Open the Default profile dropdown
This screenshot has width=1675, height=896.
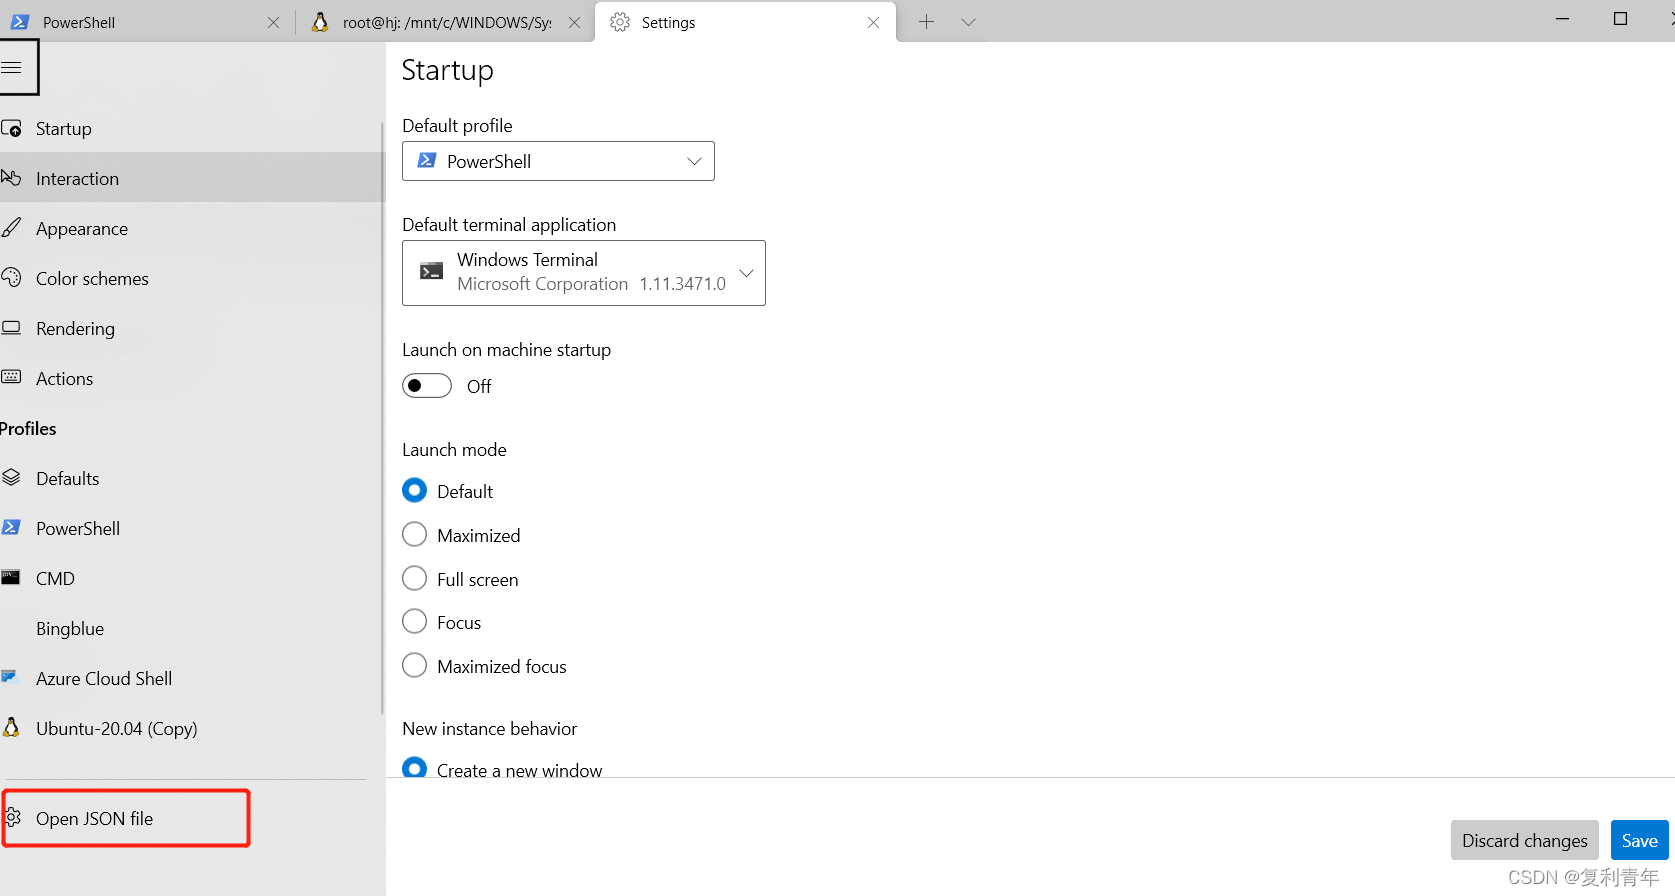click(x=558, y=161)
